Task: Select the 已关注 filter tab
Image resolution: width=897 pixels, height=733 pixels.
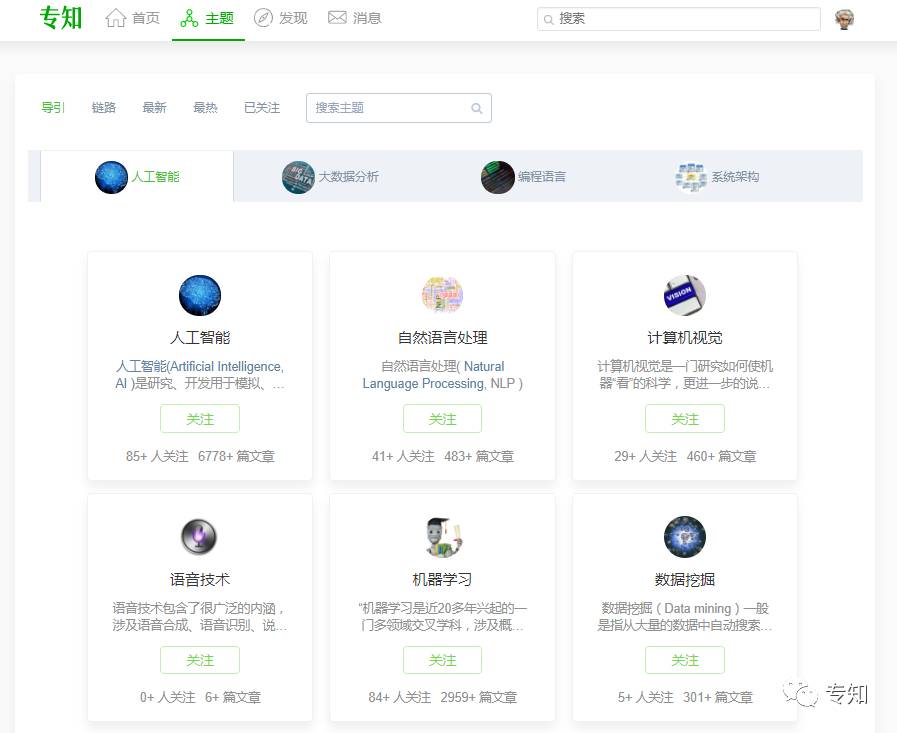Action: 262,108
